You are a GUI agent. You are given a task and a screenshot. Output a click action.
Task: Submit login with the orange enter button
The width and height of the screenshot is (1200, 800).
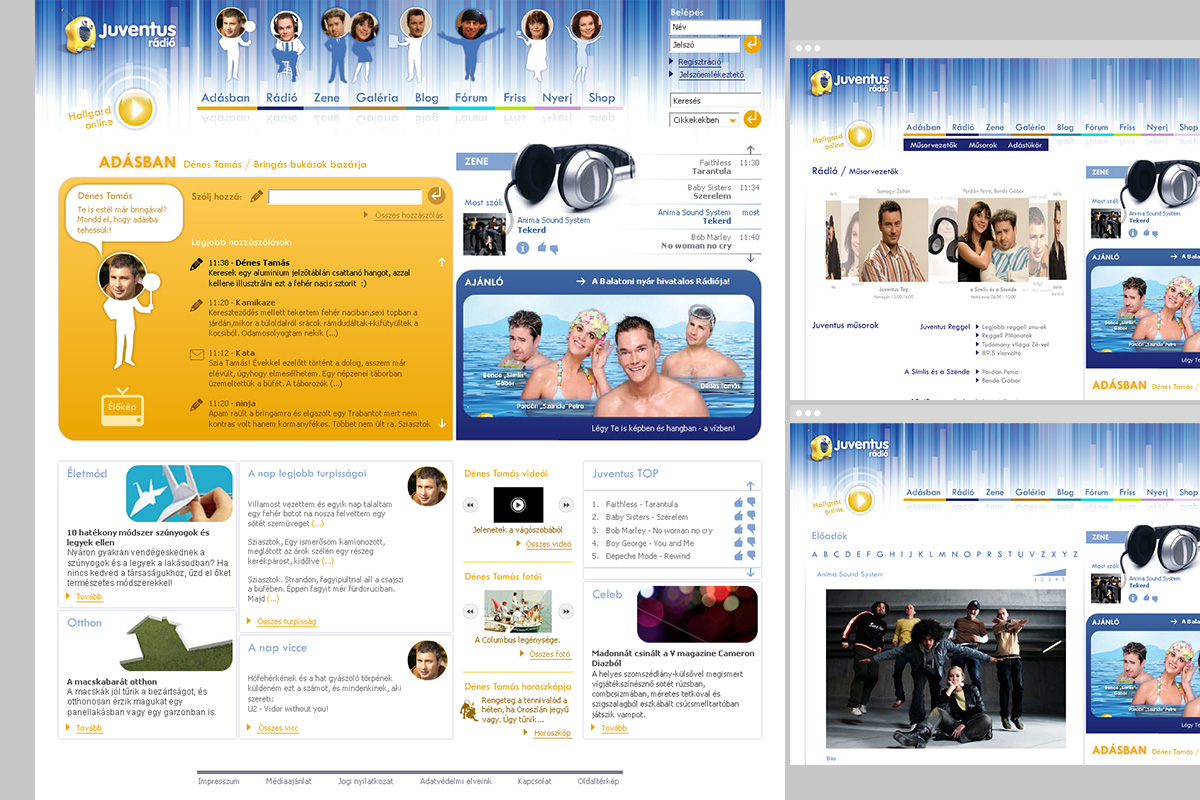click(x=752, y=44)
